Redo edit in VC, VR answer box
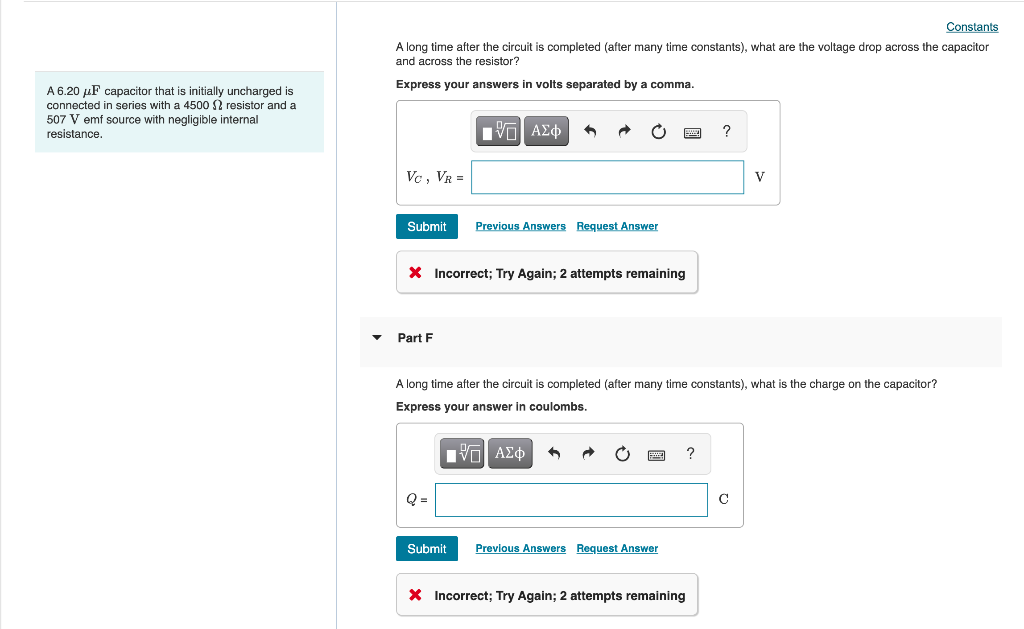 pyautogui.click(x=624, y=131)
